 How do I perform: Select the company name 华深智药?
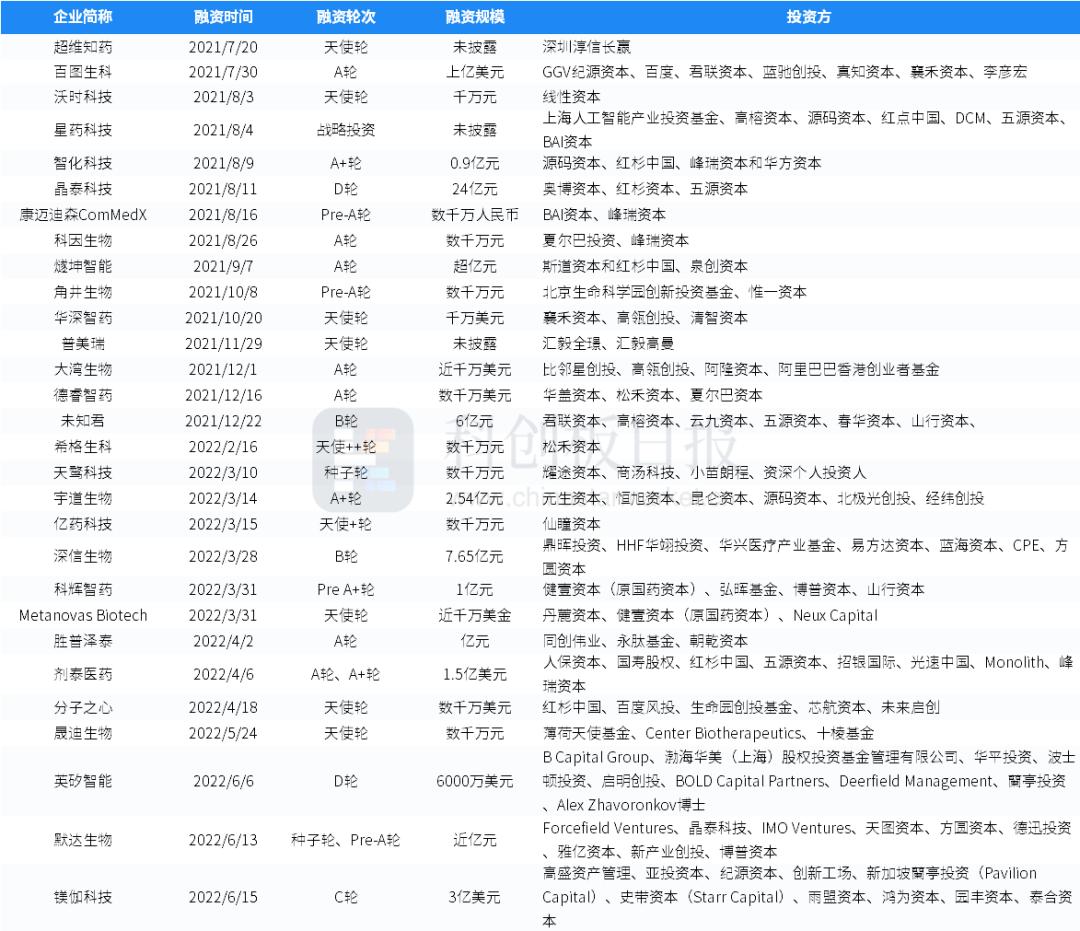point(83,317)
